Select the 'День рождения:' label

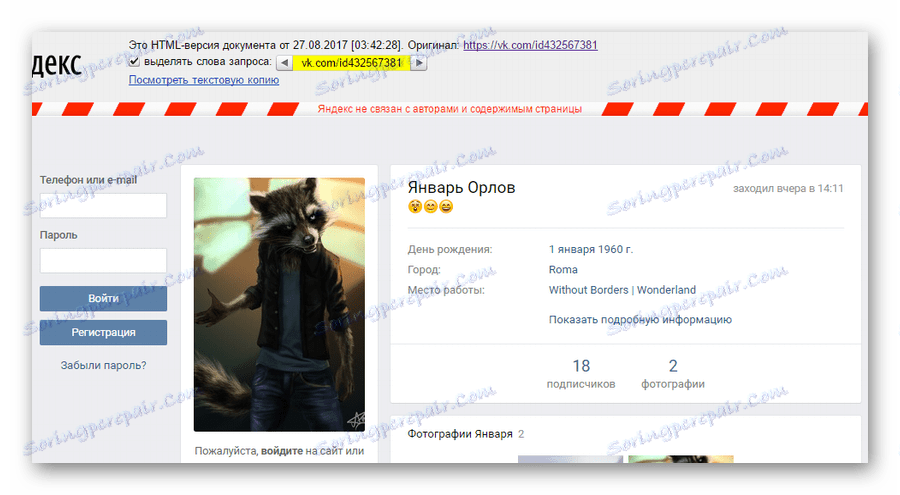450,249
